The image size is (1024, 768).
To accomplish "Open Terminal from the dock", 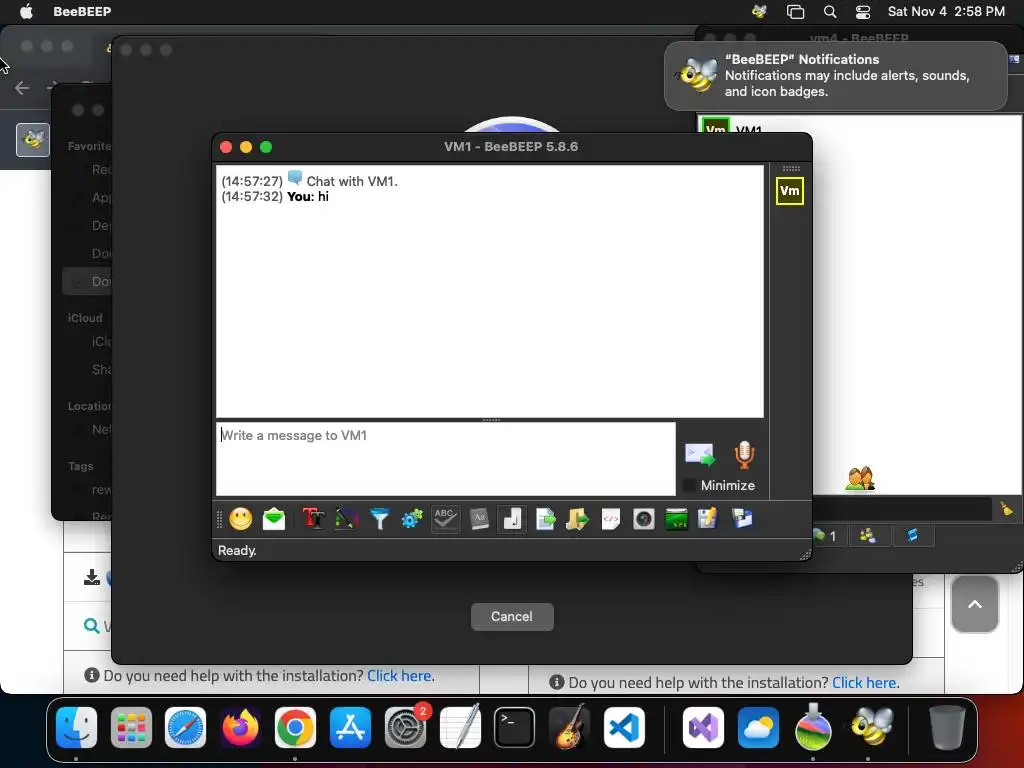I will coord(514,727).
